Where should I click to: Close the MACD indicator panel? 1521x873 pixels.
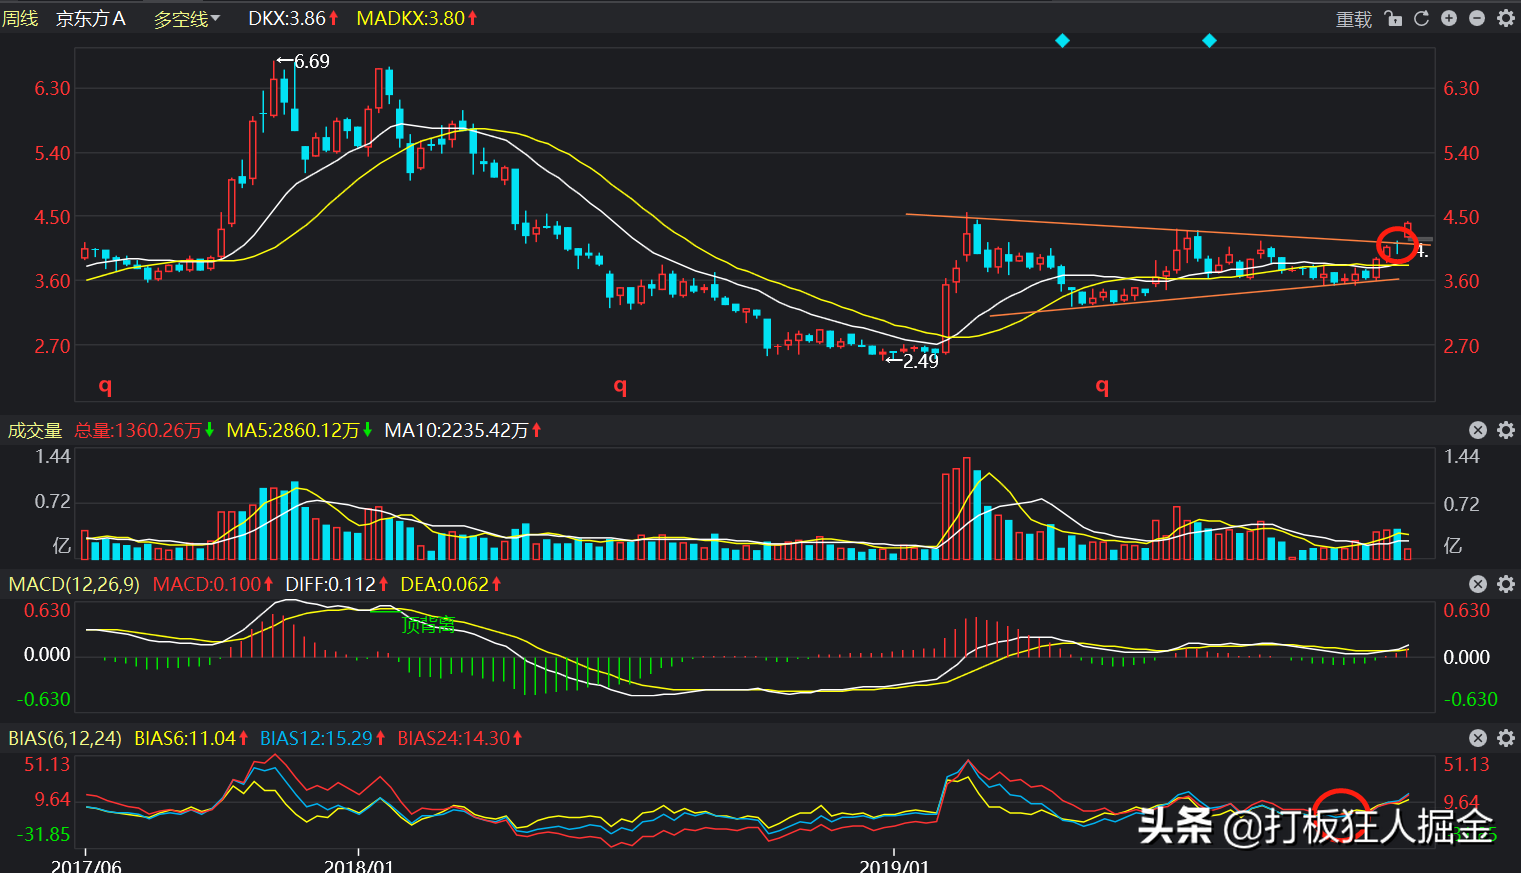[x=1478, y=584]
